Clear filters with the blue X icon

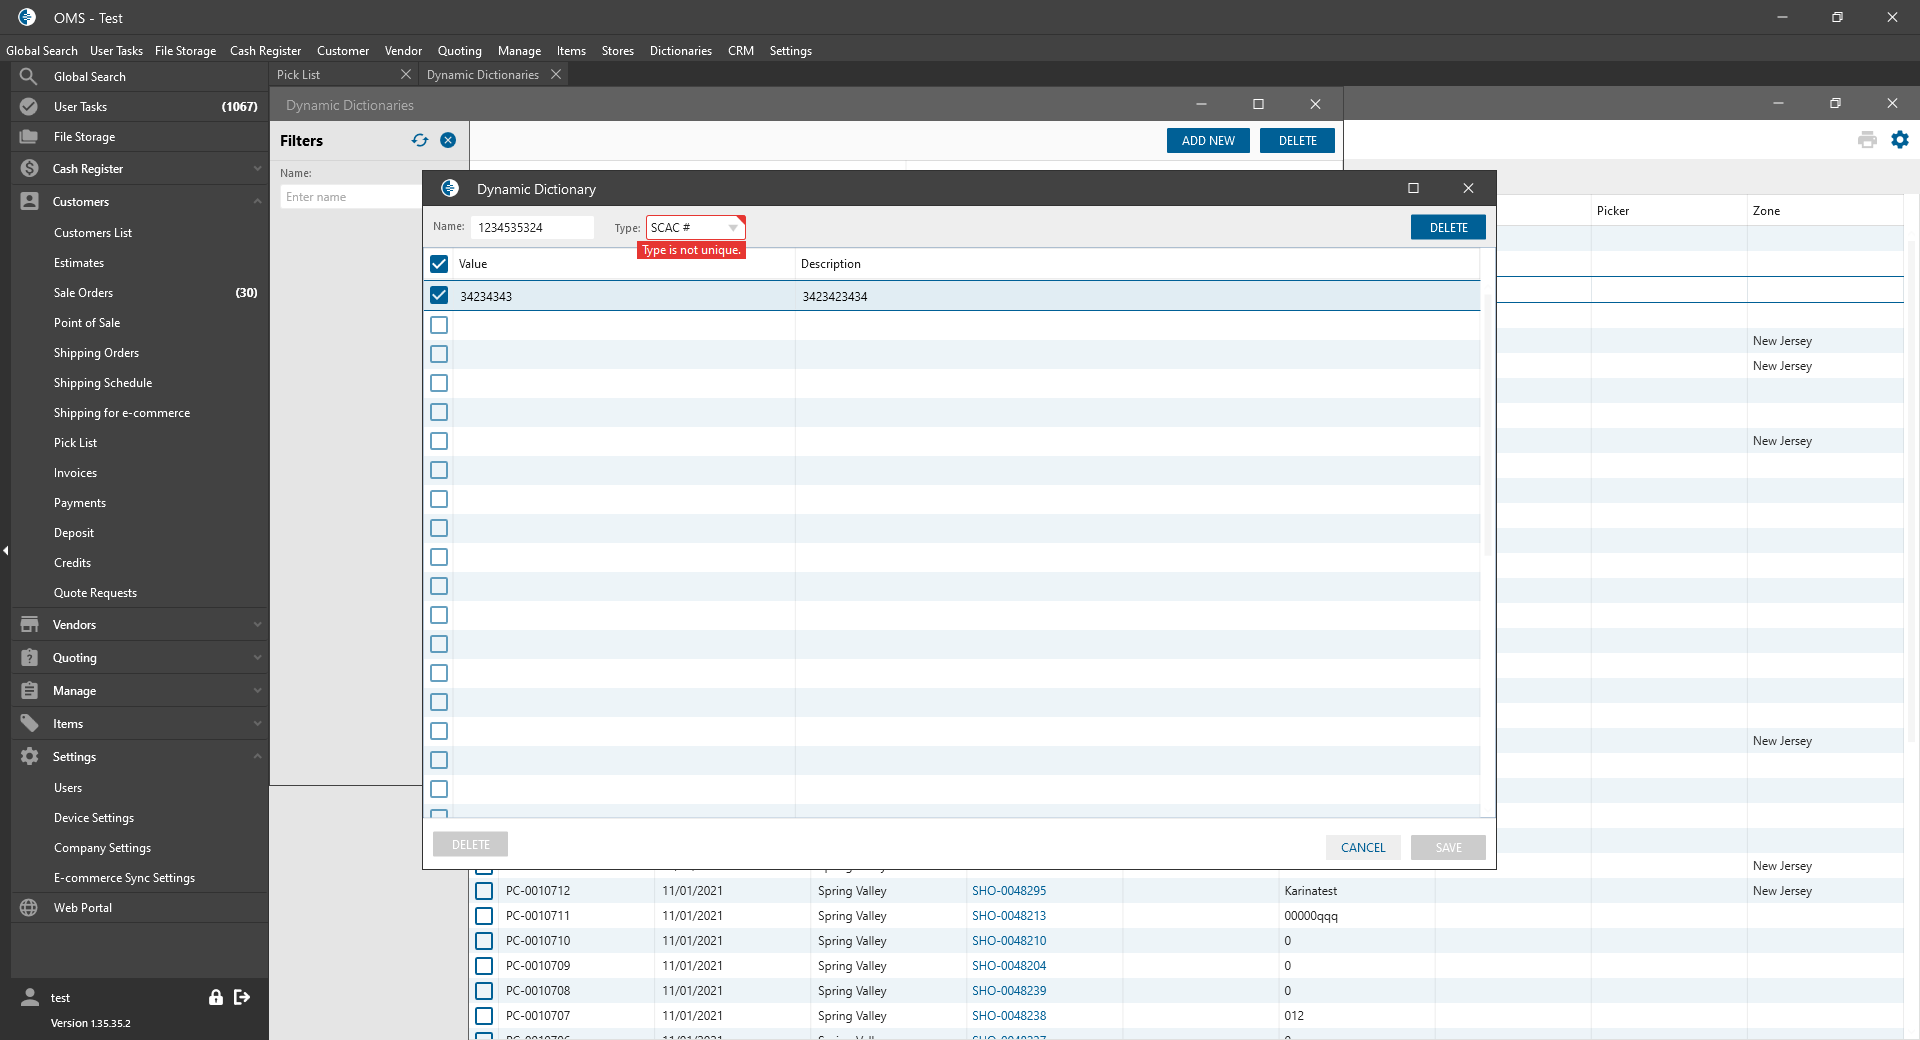point(448,140)
